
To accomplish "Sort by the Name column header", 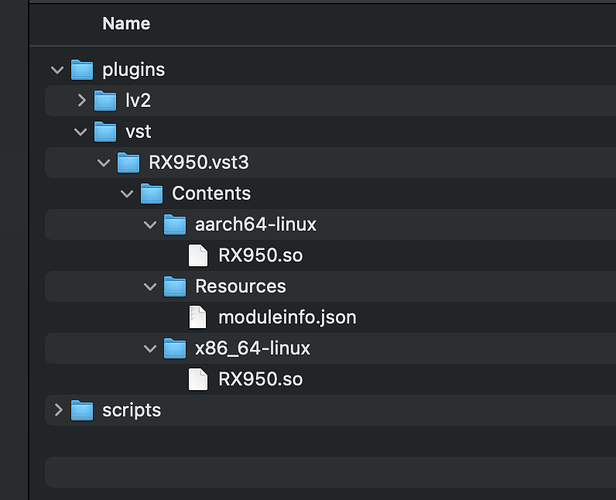I will click(126, 23).
